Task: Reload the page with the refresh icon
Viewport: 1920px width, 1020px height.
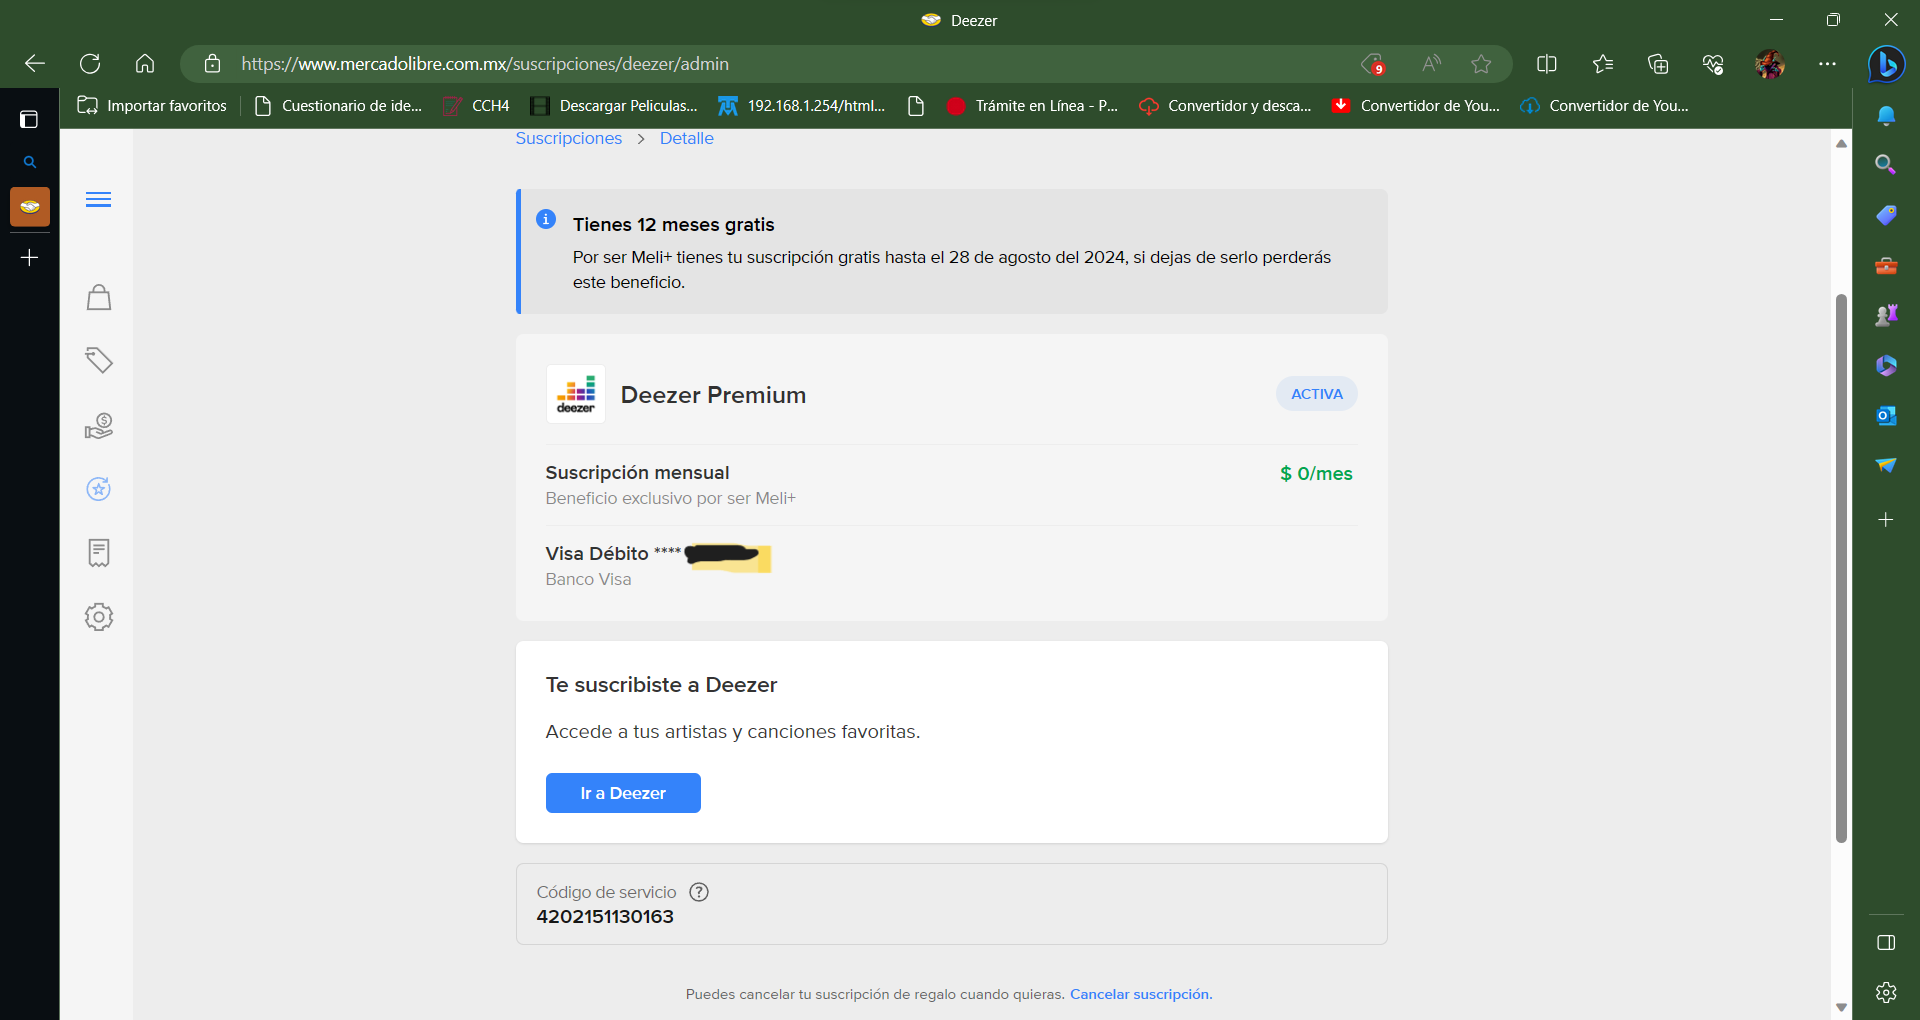Action: [x=90, y=64]
